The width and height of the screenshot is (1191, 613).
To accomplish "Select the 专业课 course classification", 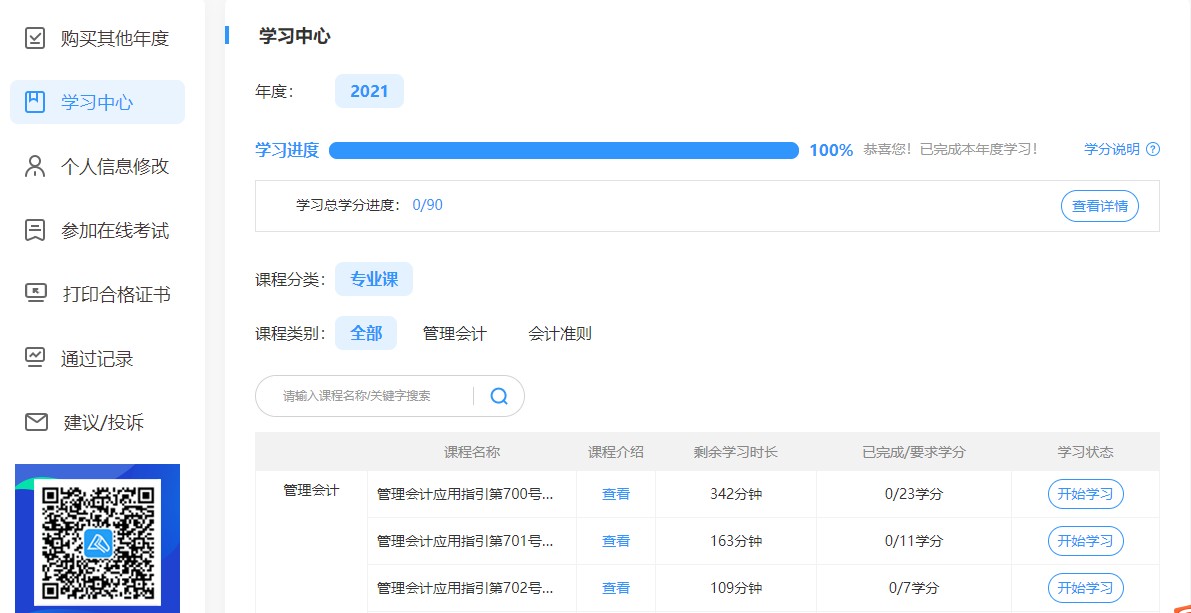I will pyautogui.click(x=374, y=280).
